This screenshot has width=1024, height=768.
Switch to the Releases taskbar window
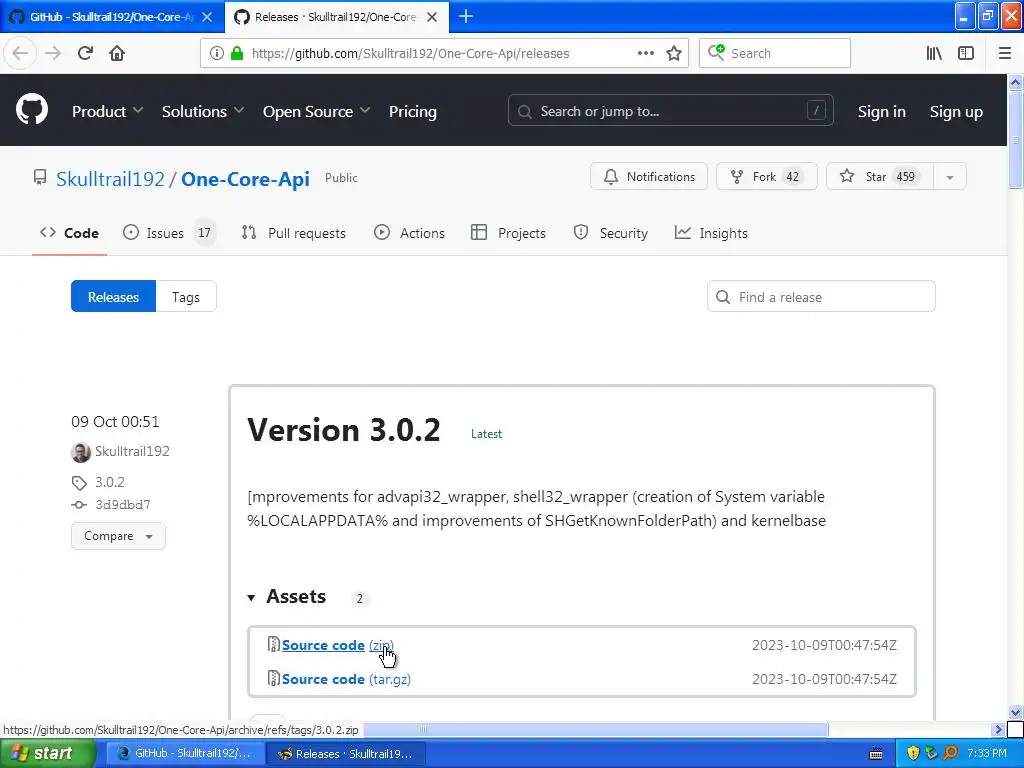pos(346,754)
